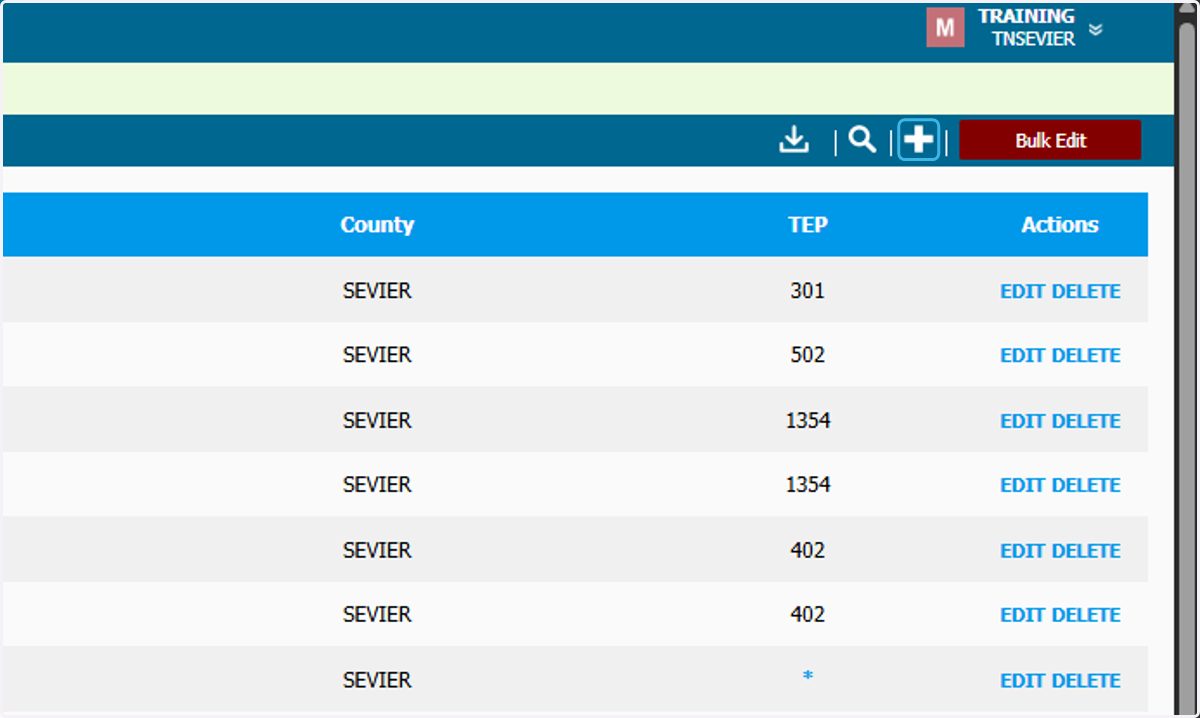Viewport: 1200px width, 718px height.
Task: Click EDIT in the second 1354 row
Action: coord(1023,485)
